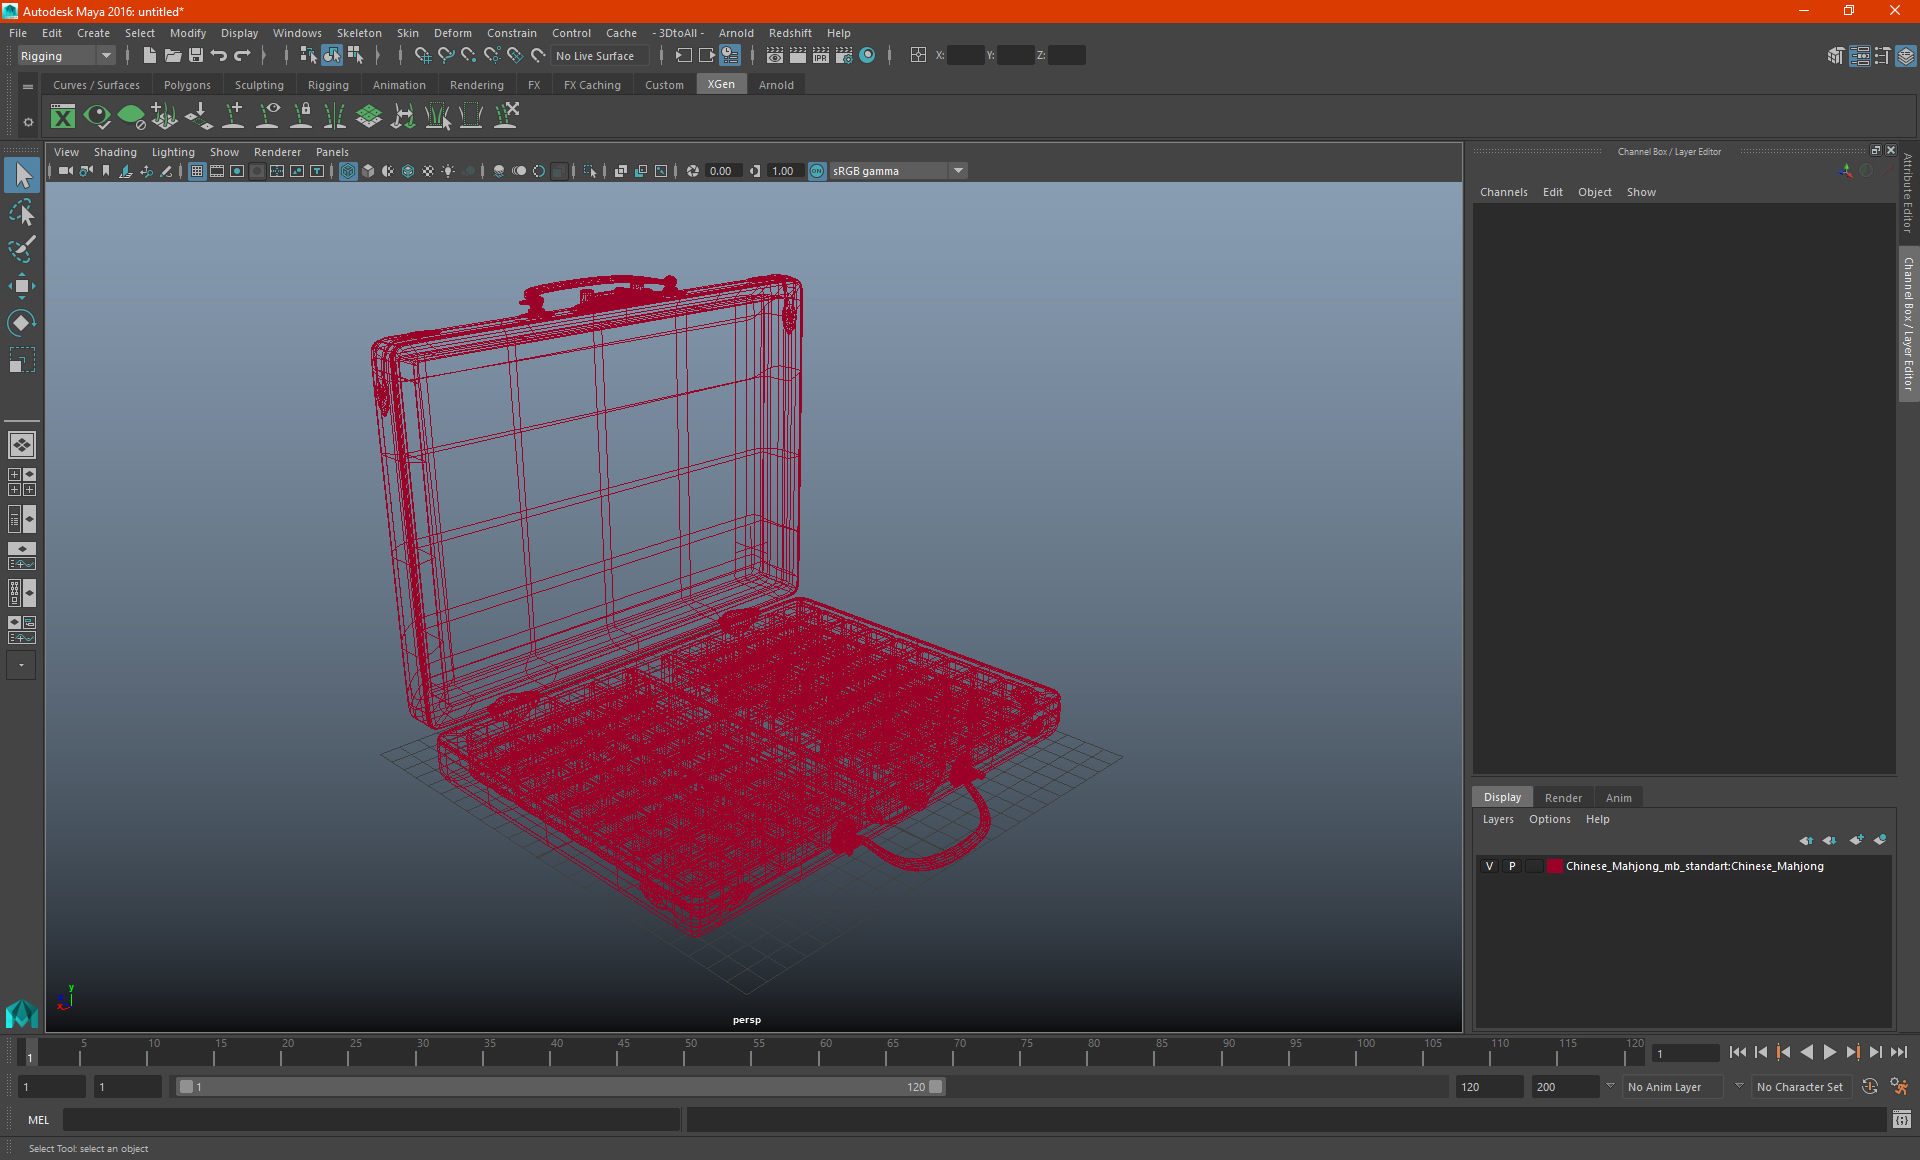Switch to four-view layout icon
The width and height of the screenshot is (1920, 1160).
(22, 482)
